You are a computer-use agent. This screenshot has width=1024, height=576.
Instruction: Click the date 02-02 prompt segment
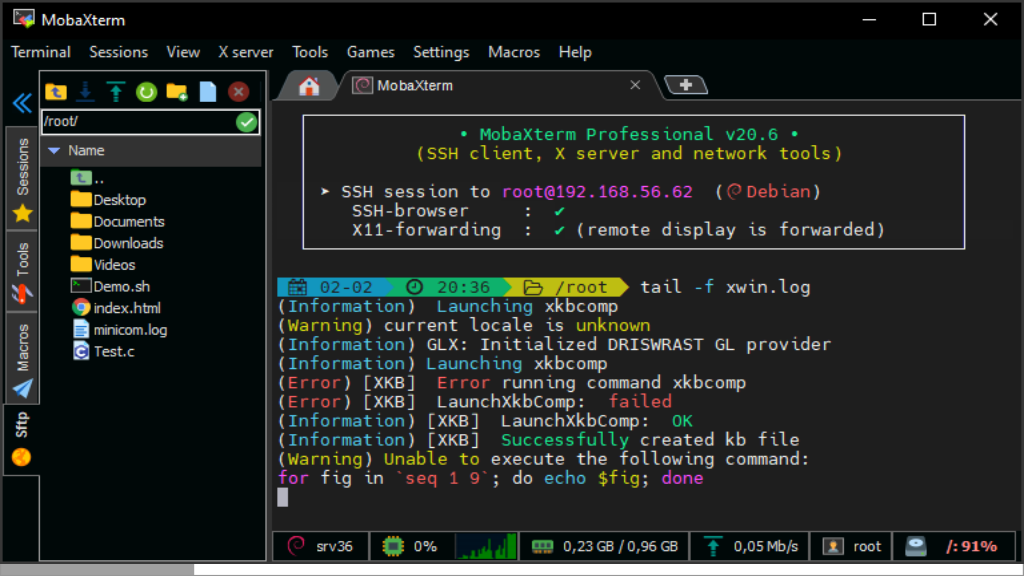tap(333, 287)
